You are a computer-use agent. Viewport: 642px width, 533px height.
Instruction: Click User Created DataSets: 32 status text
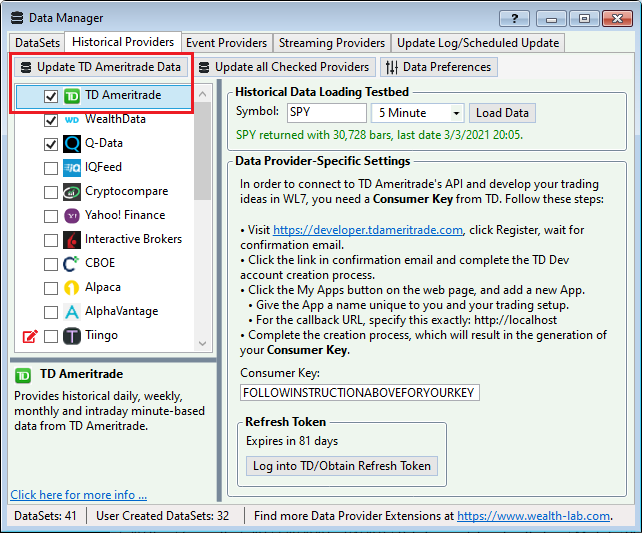[x=163, y=516]
